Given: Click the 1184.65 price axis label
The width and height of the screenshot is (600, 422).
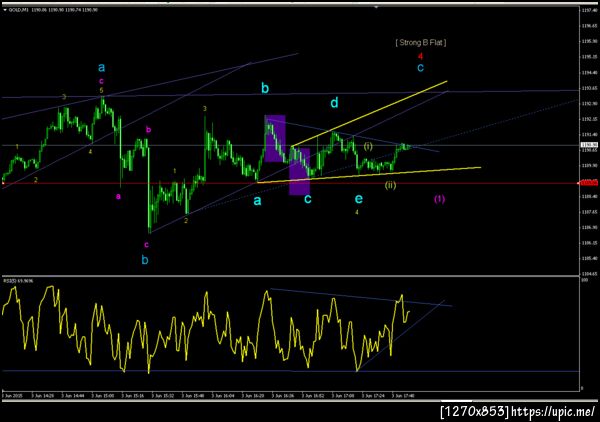Looking at the screenshot, I should click(x=589, y=274).
